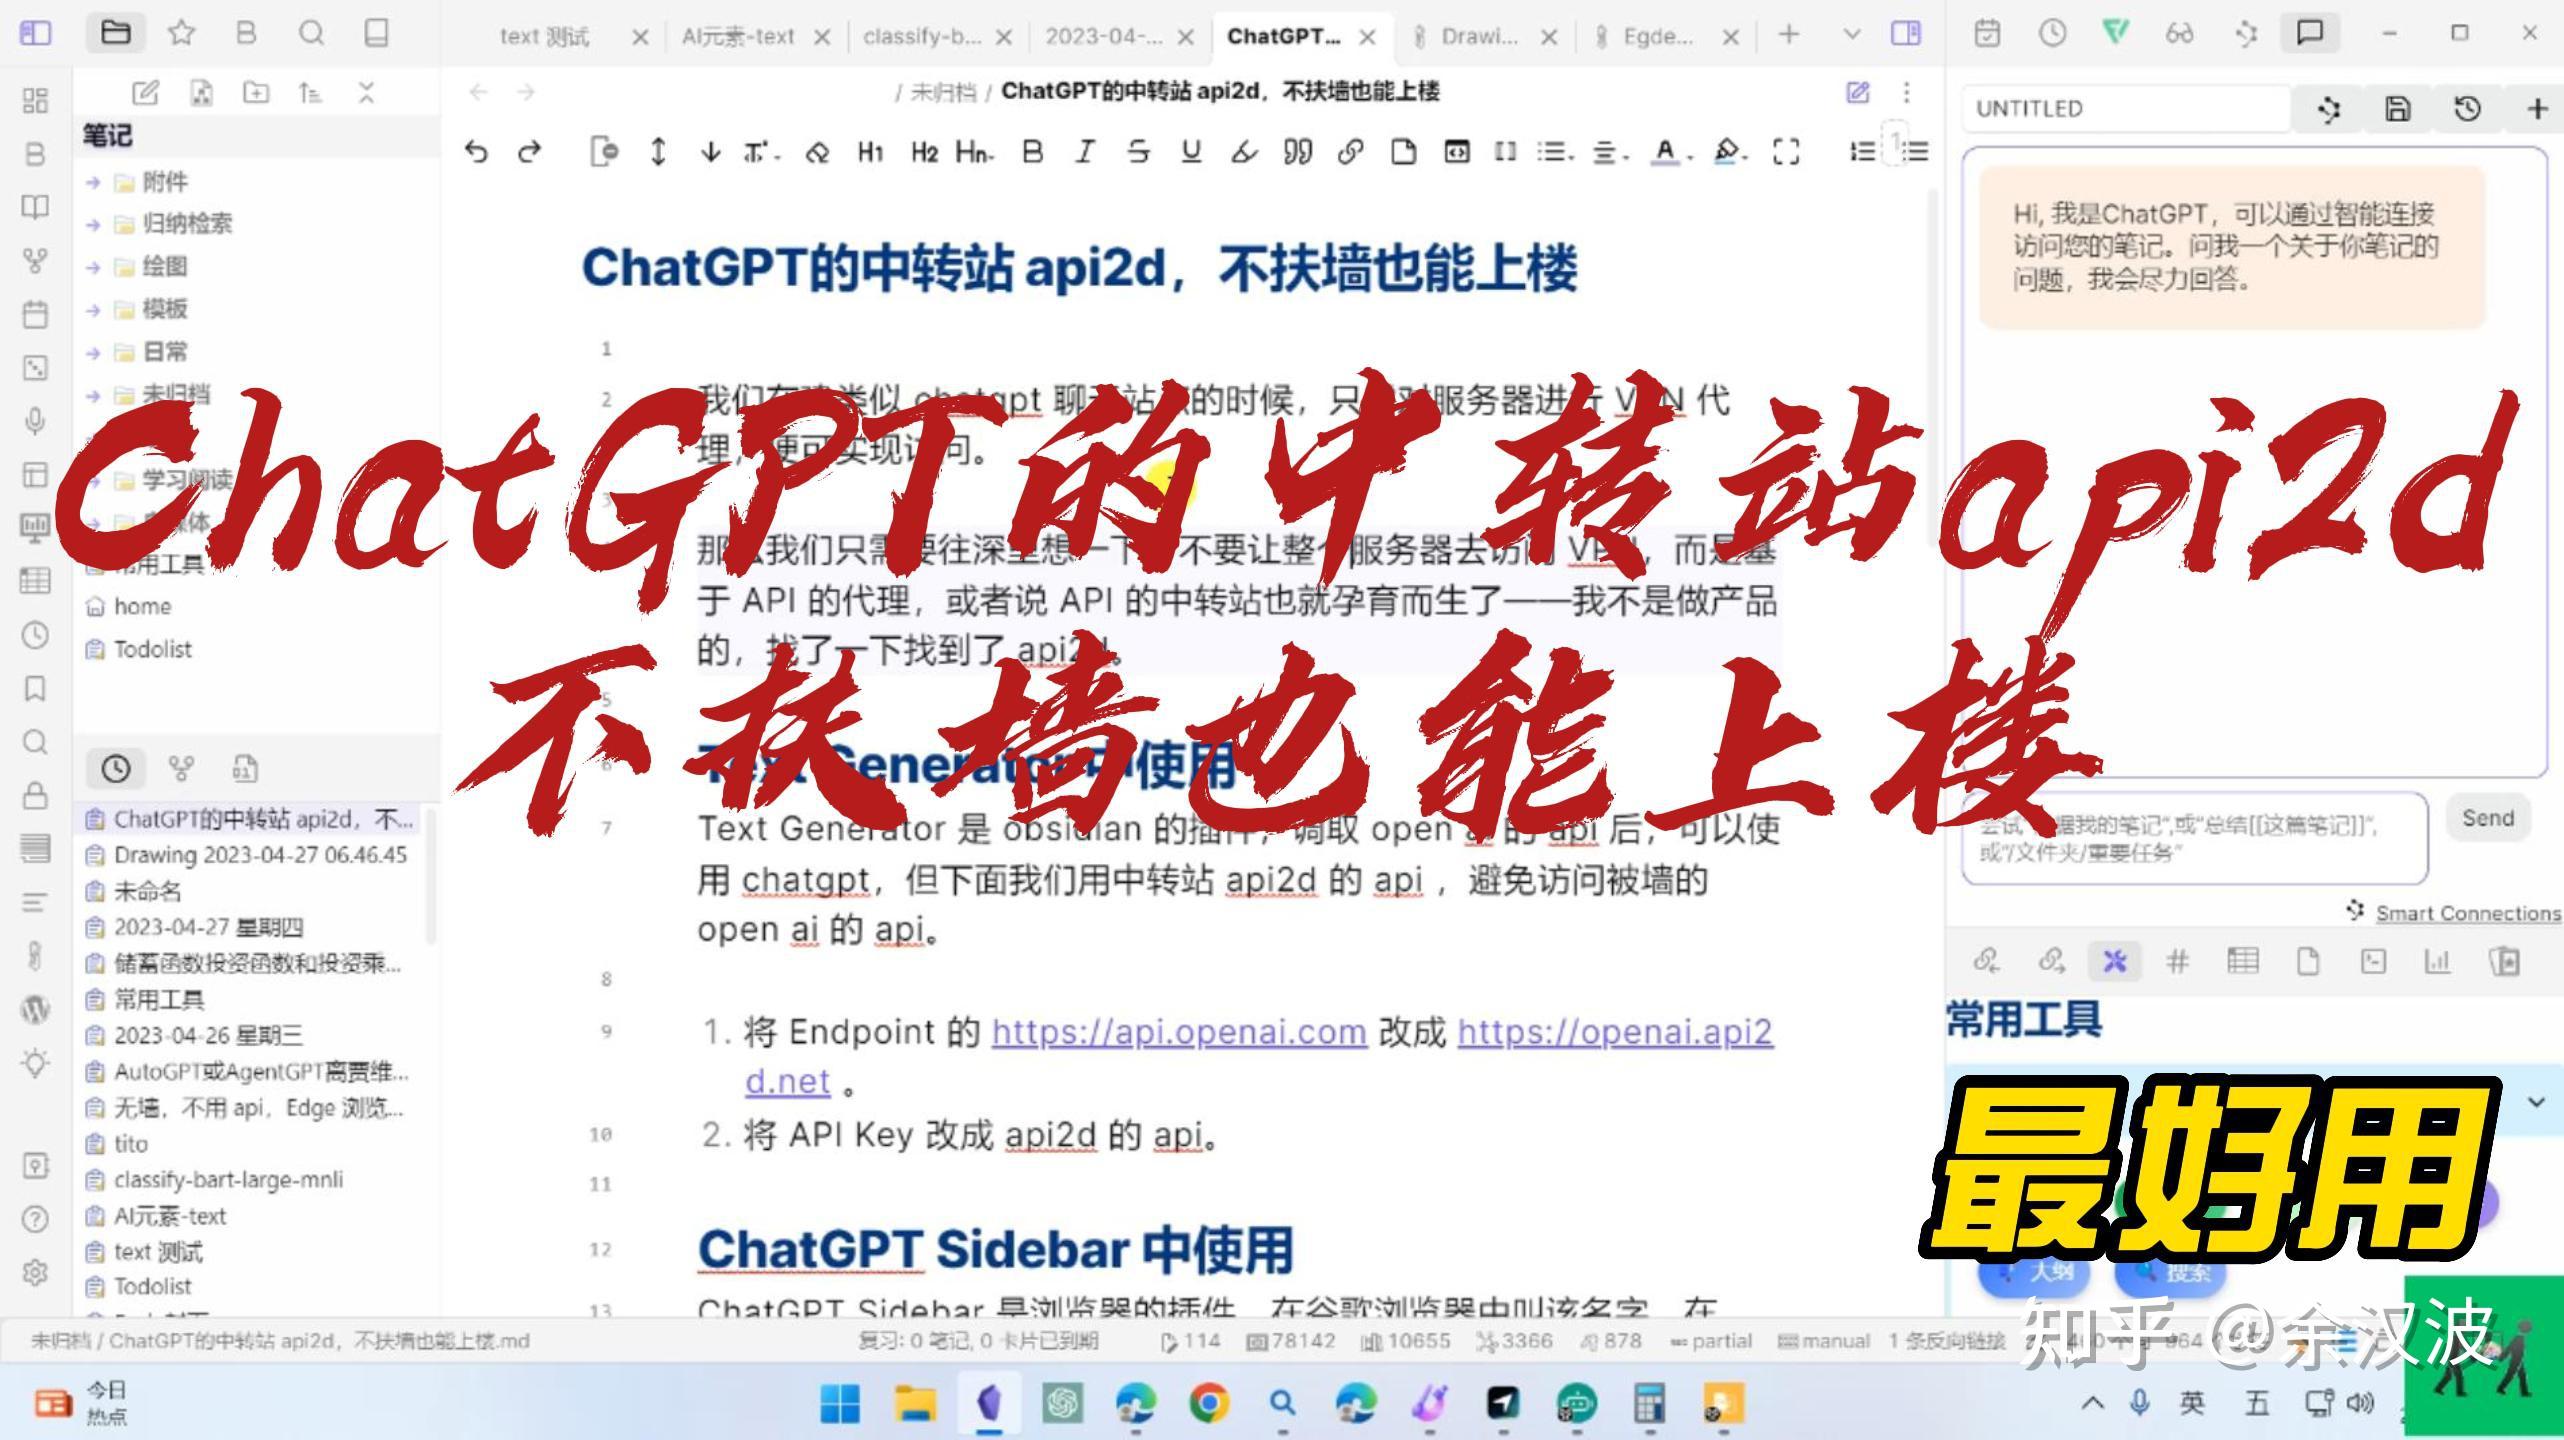Switch to the text 测试 tab
The width and height of the screenshot is (2564, 1440).
pyautogui.click(x=545, y=35)
